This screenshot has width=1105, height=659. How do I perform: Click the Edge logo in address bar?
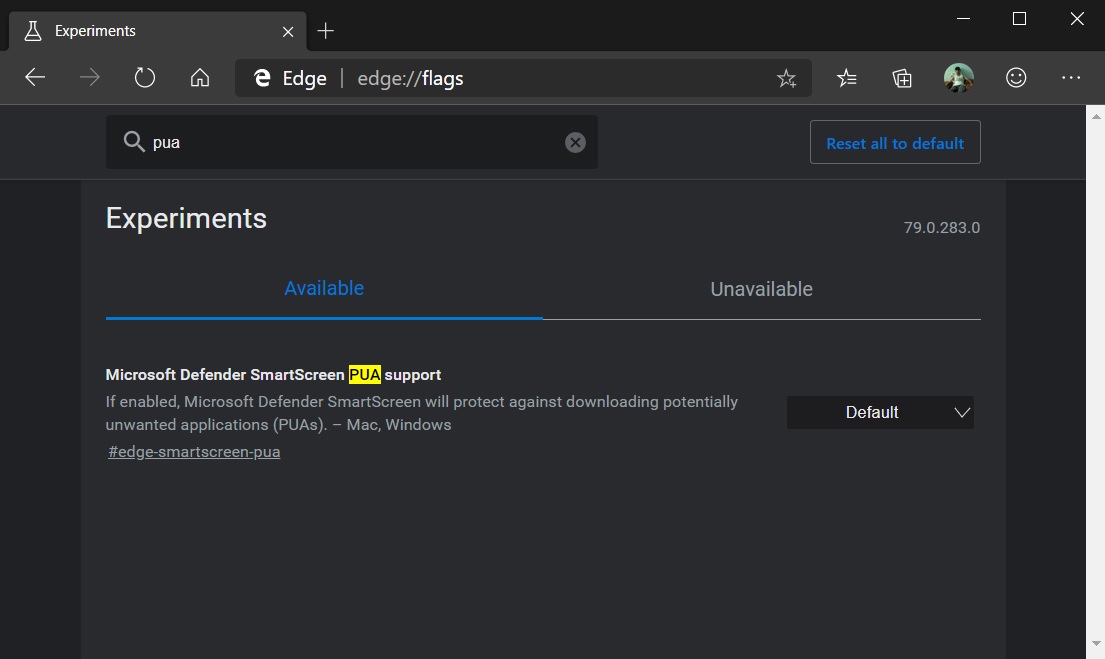tap(262, 78)
